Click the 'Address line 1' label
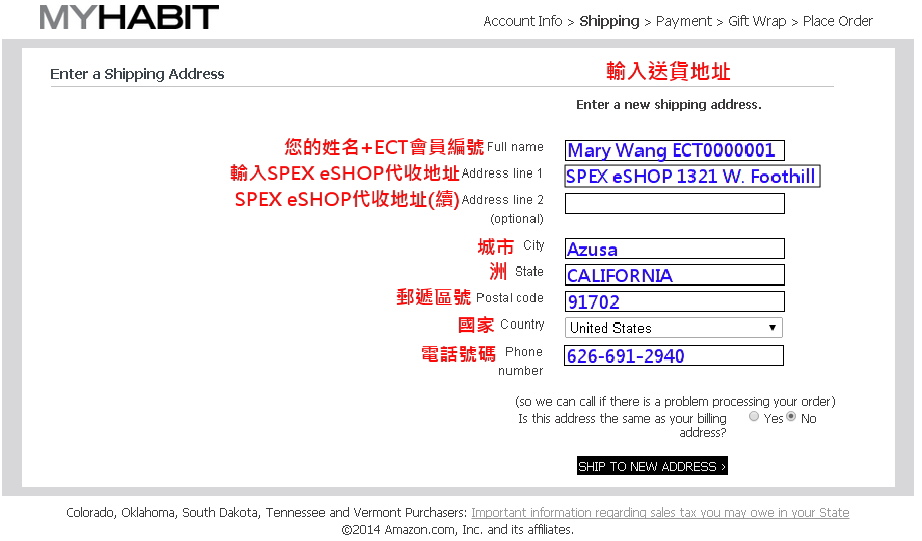The image size is (922, 541). (502, 173)
